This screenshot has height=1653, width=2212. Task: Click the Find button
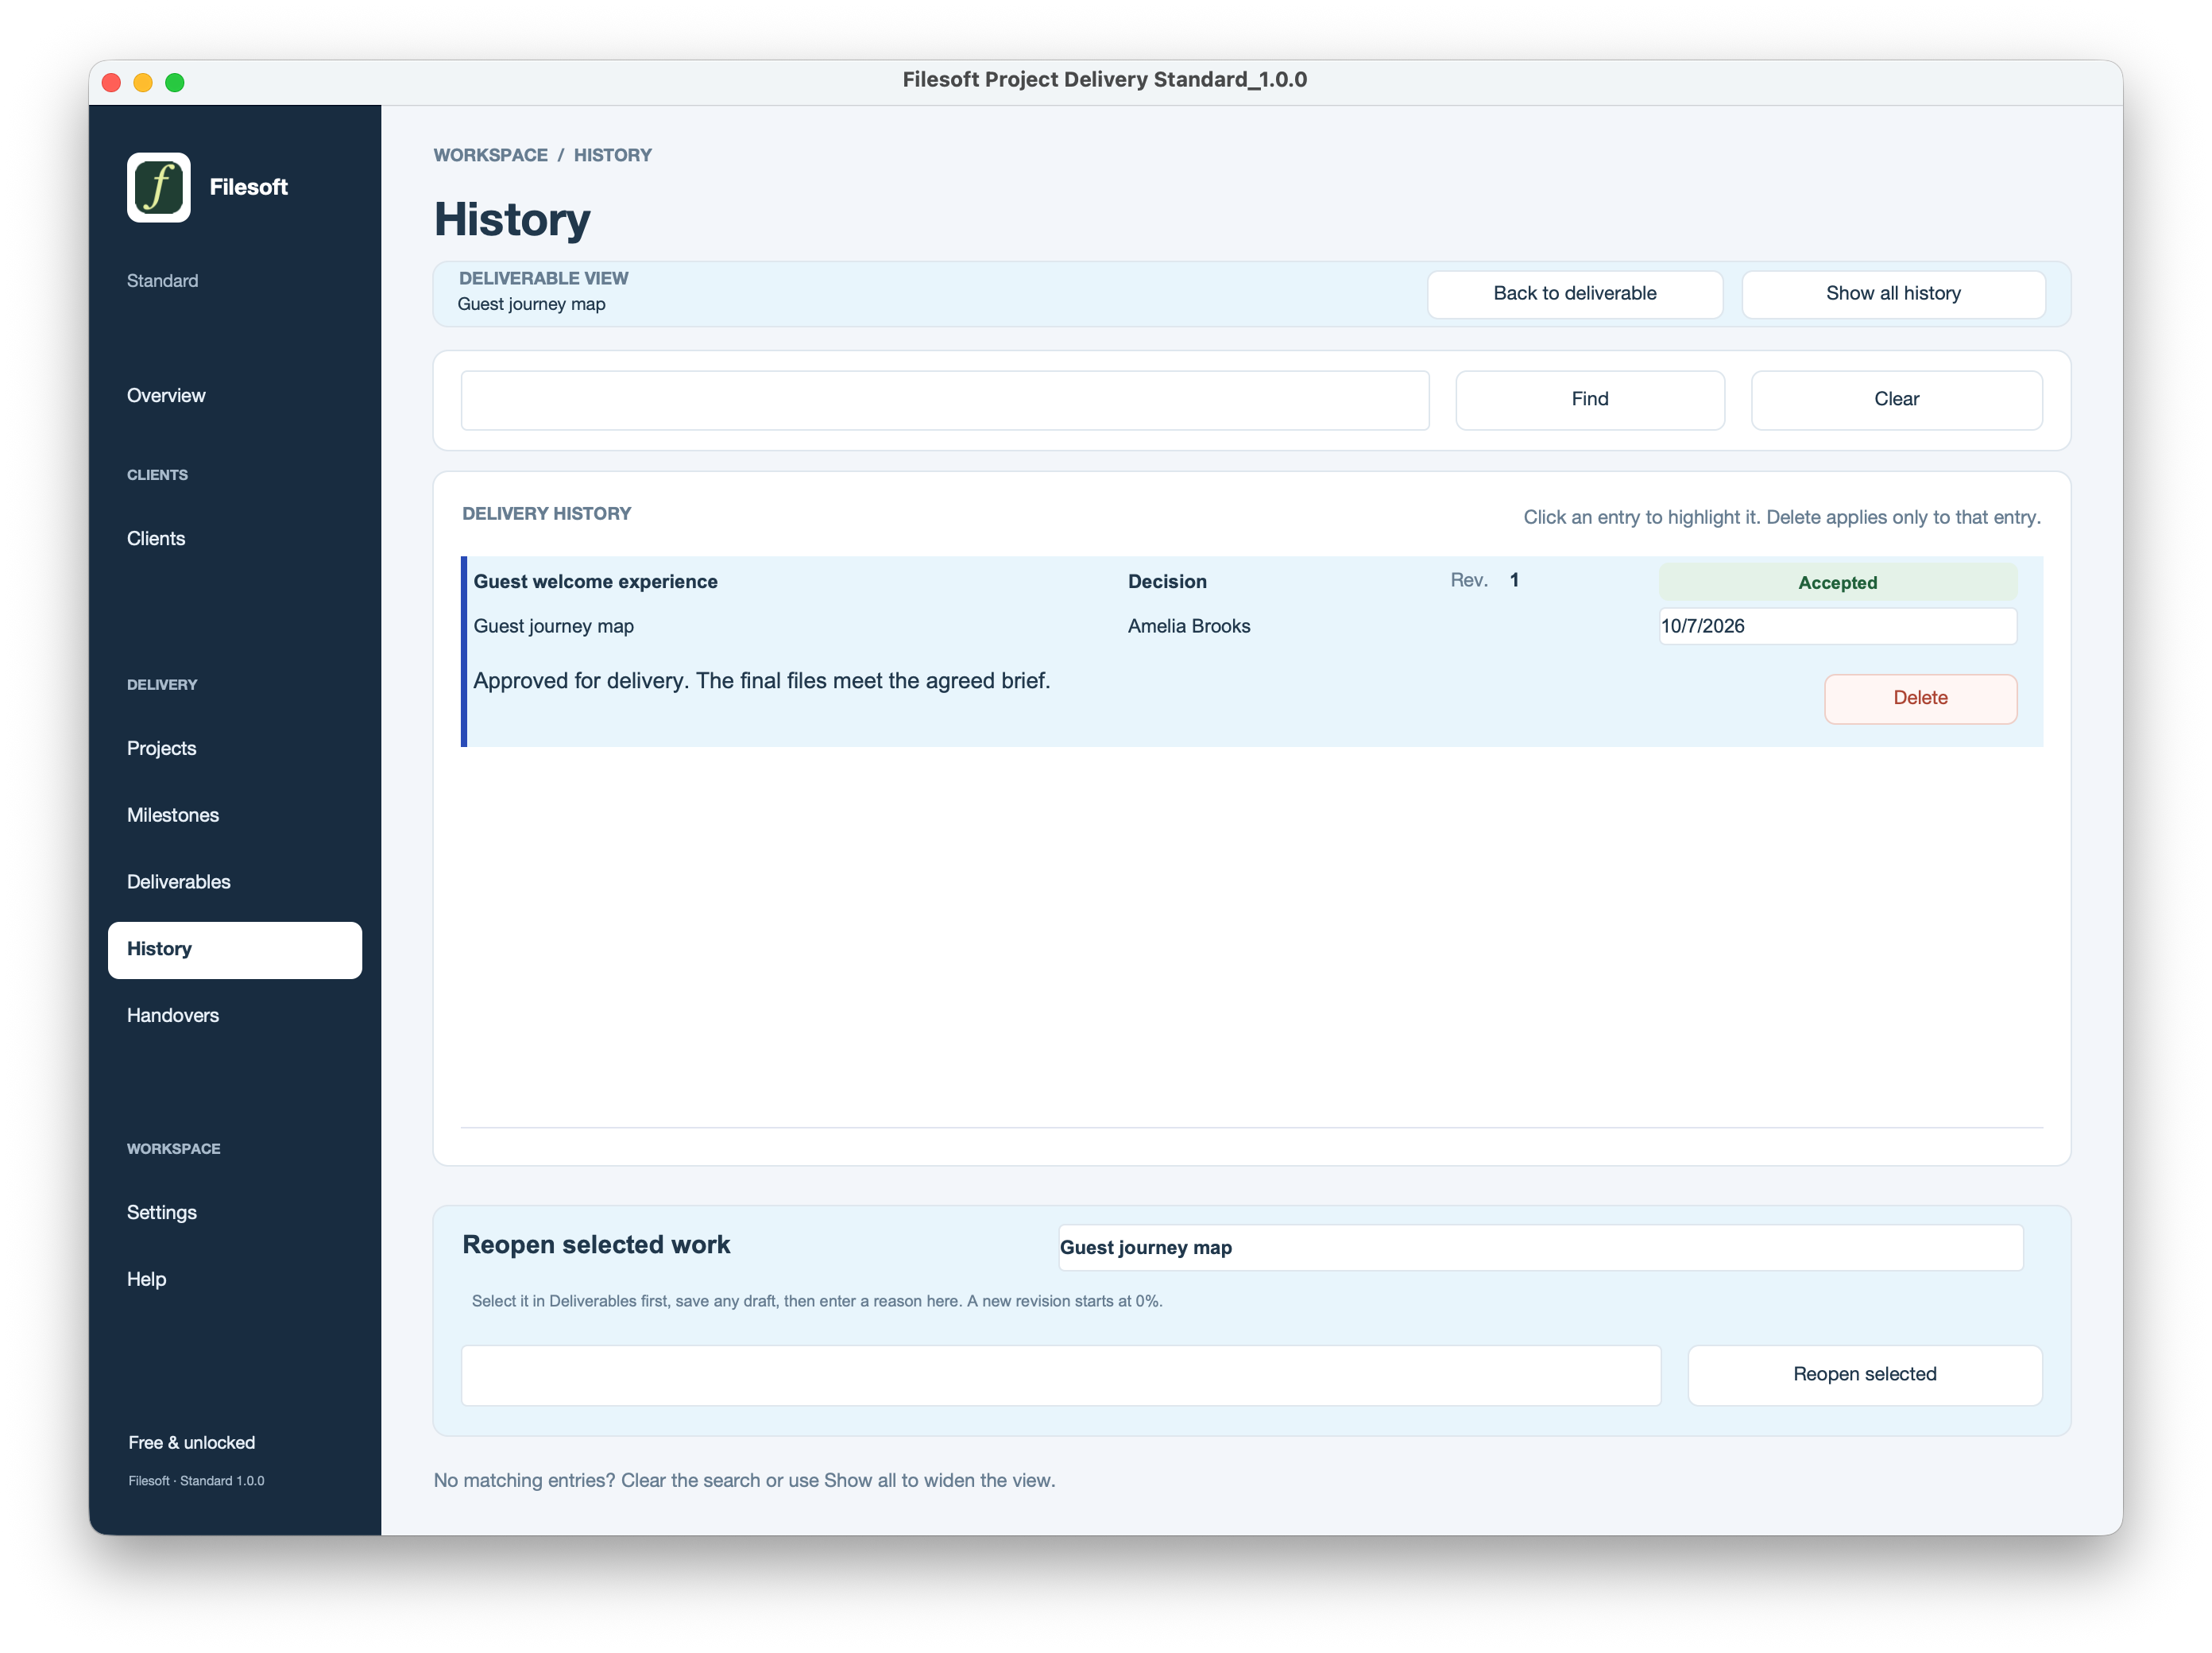point(1589,400)
